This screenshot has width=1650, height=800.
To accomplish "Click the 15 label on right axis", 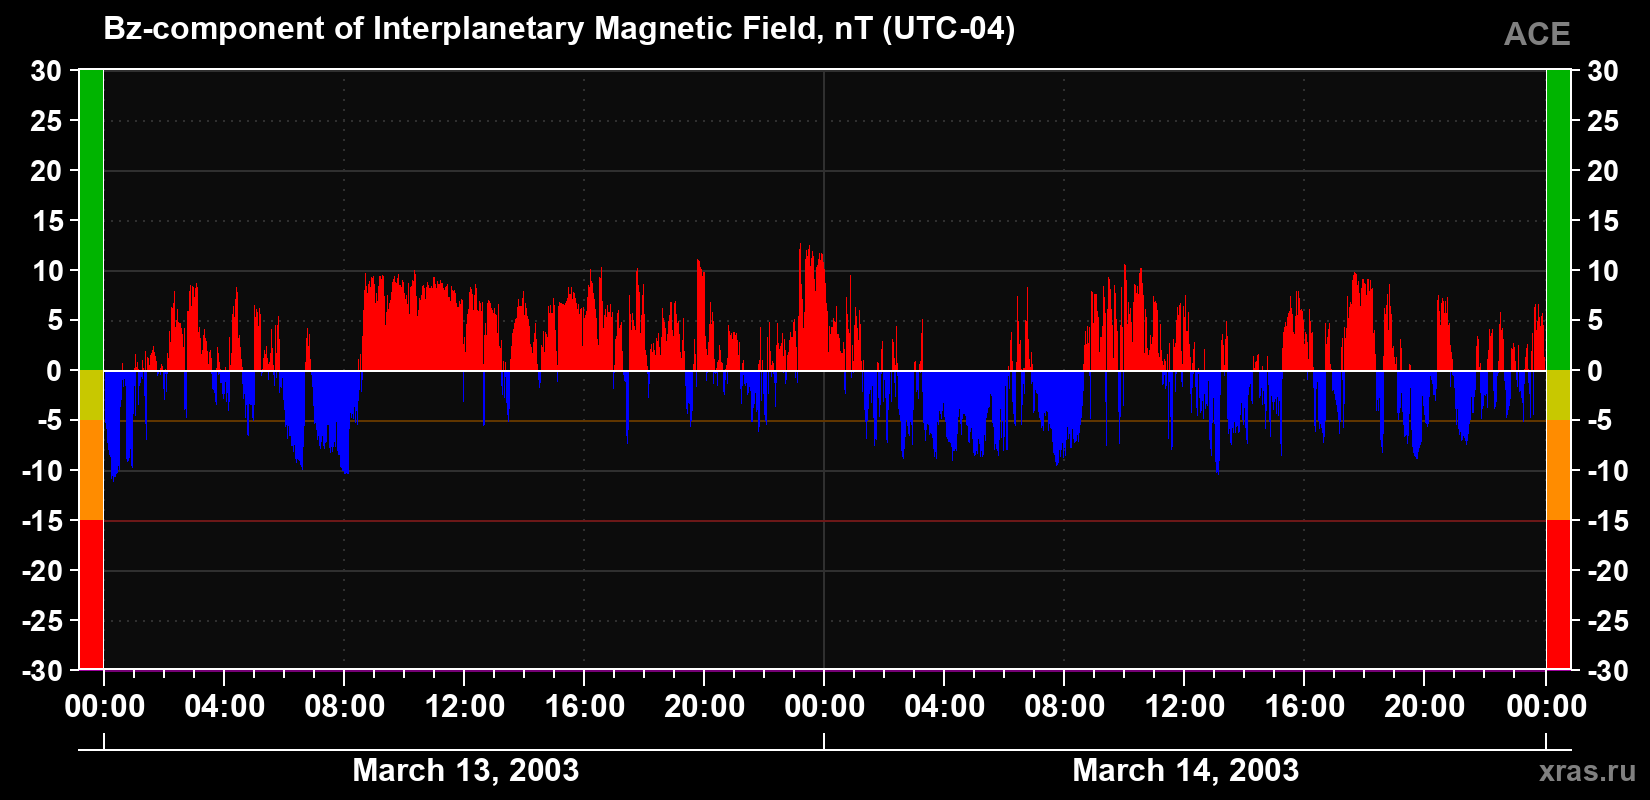I will [1603, 221].
